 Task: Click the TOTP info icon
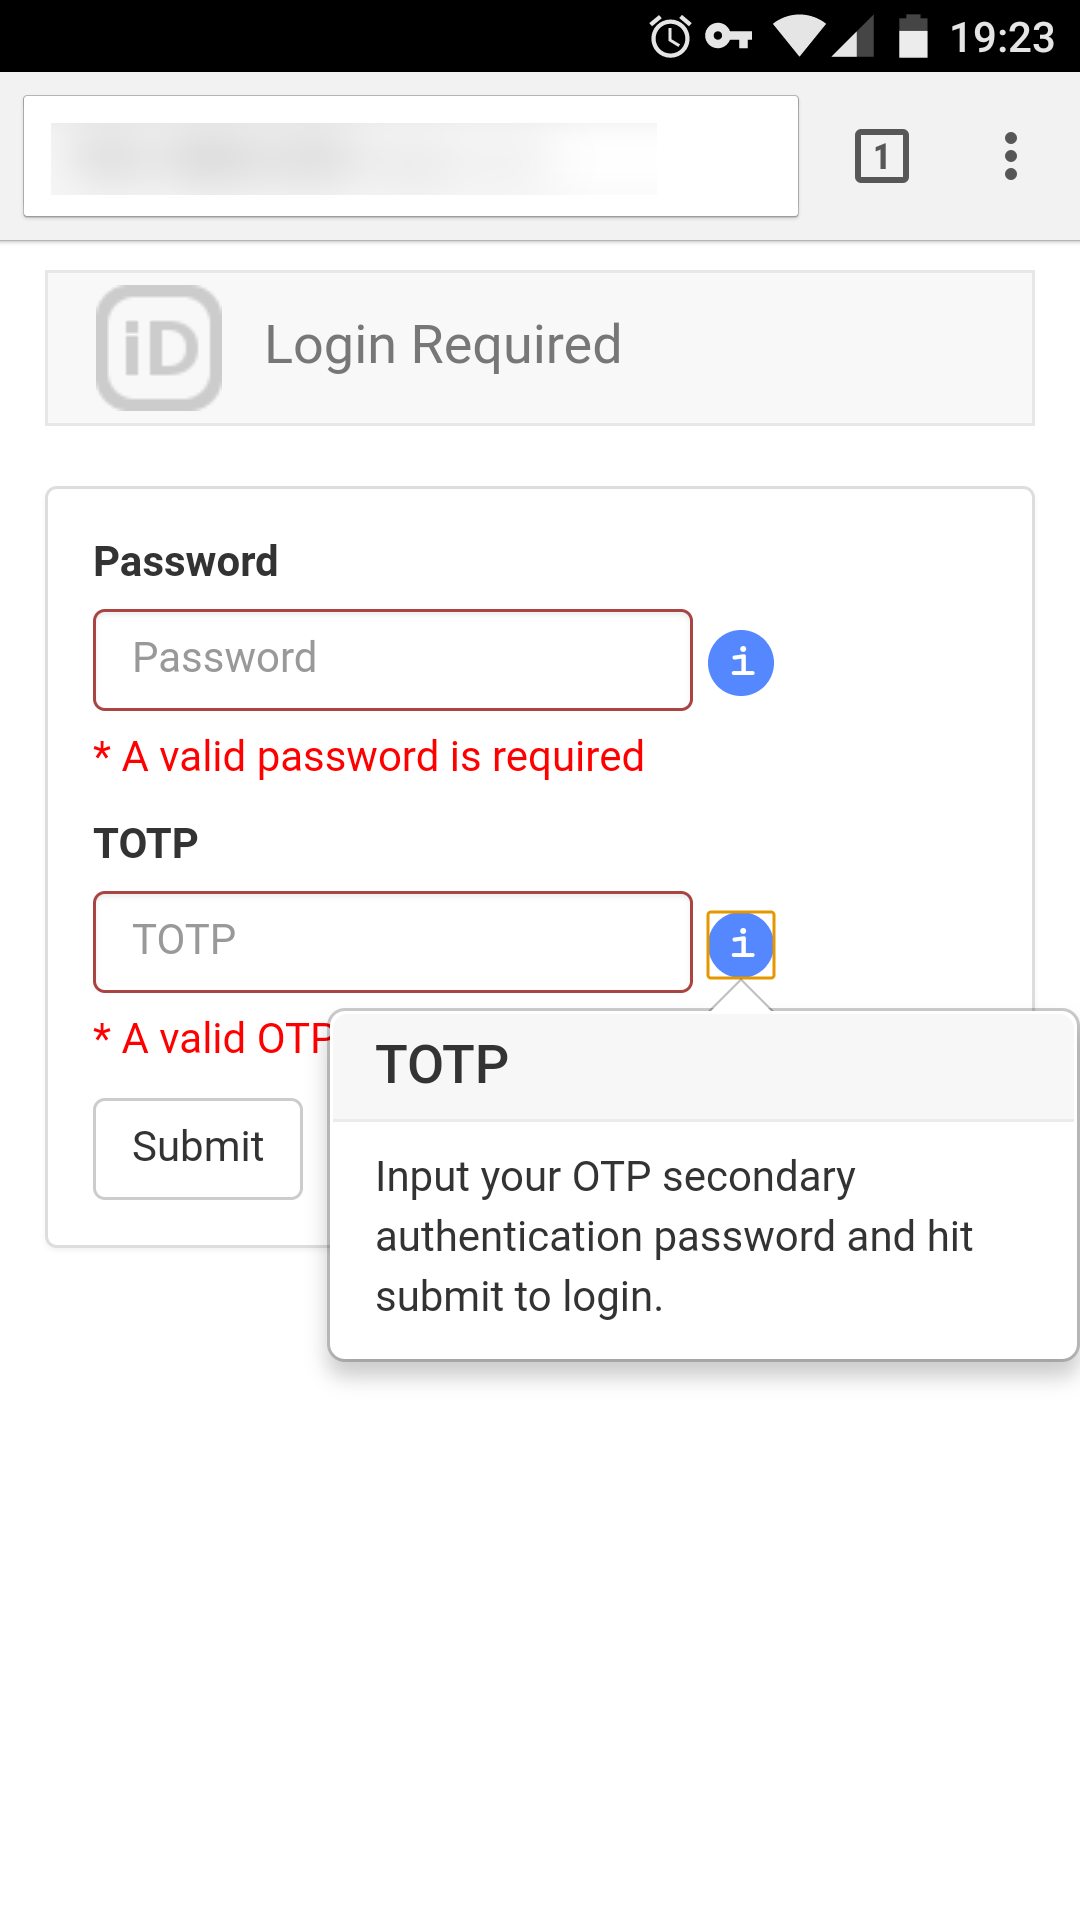741,944
